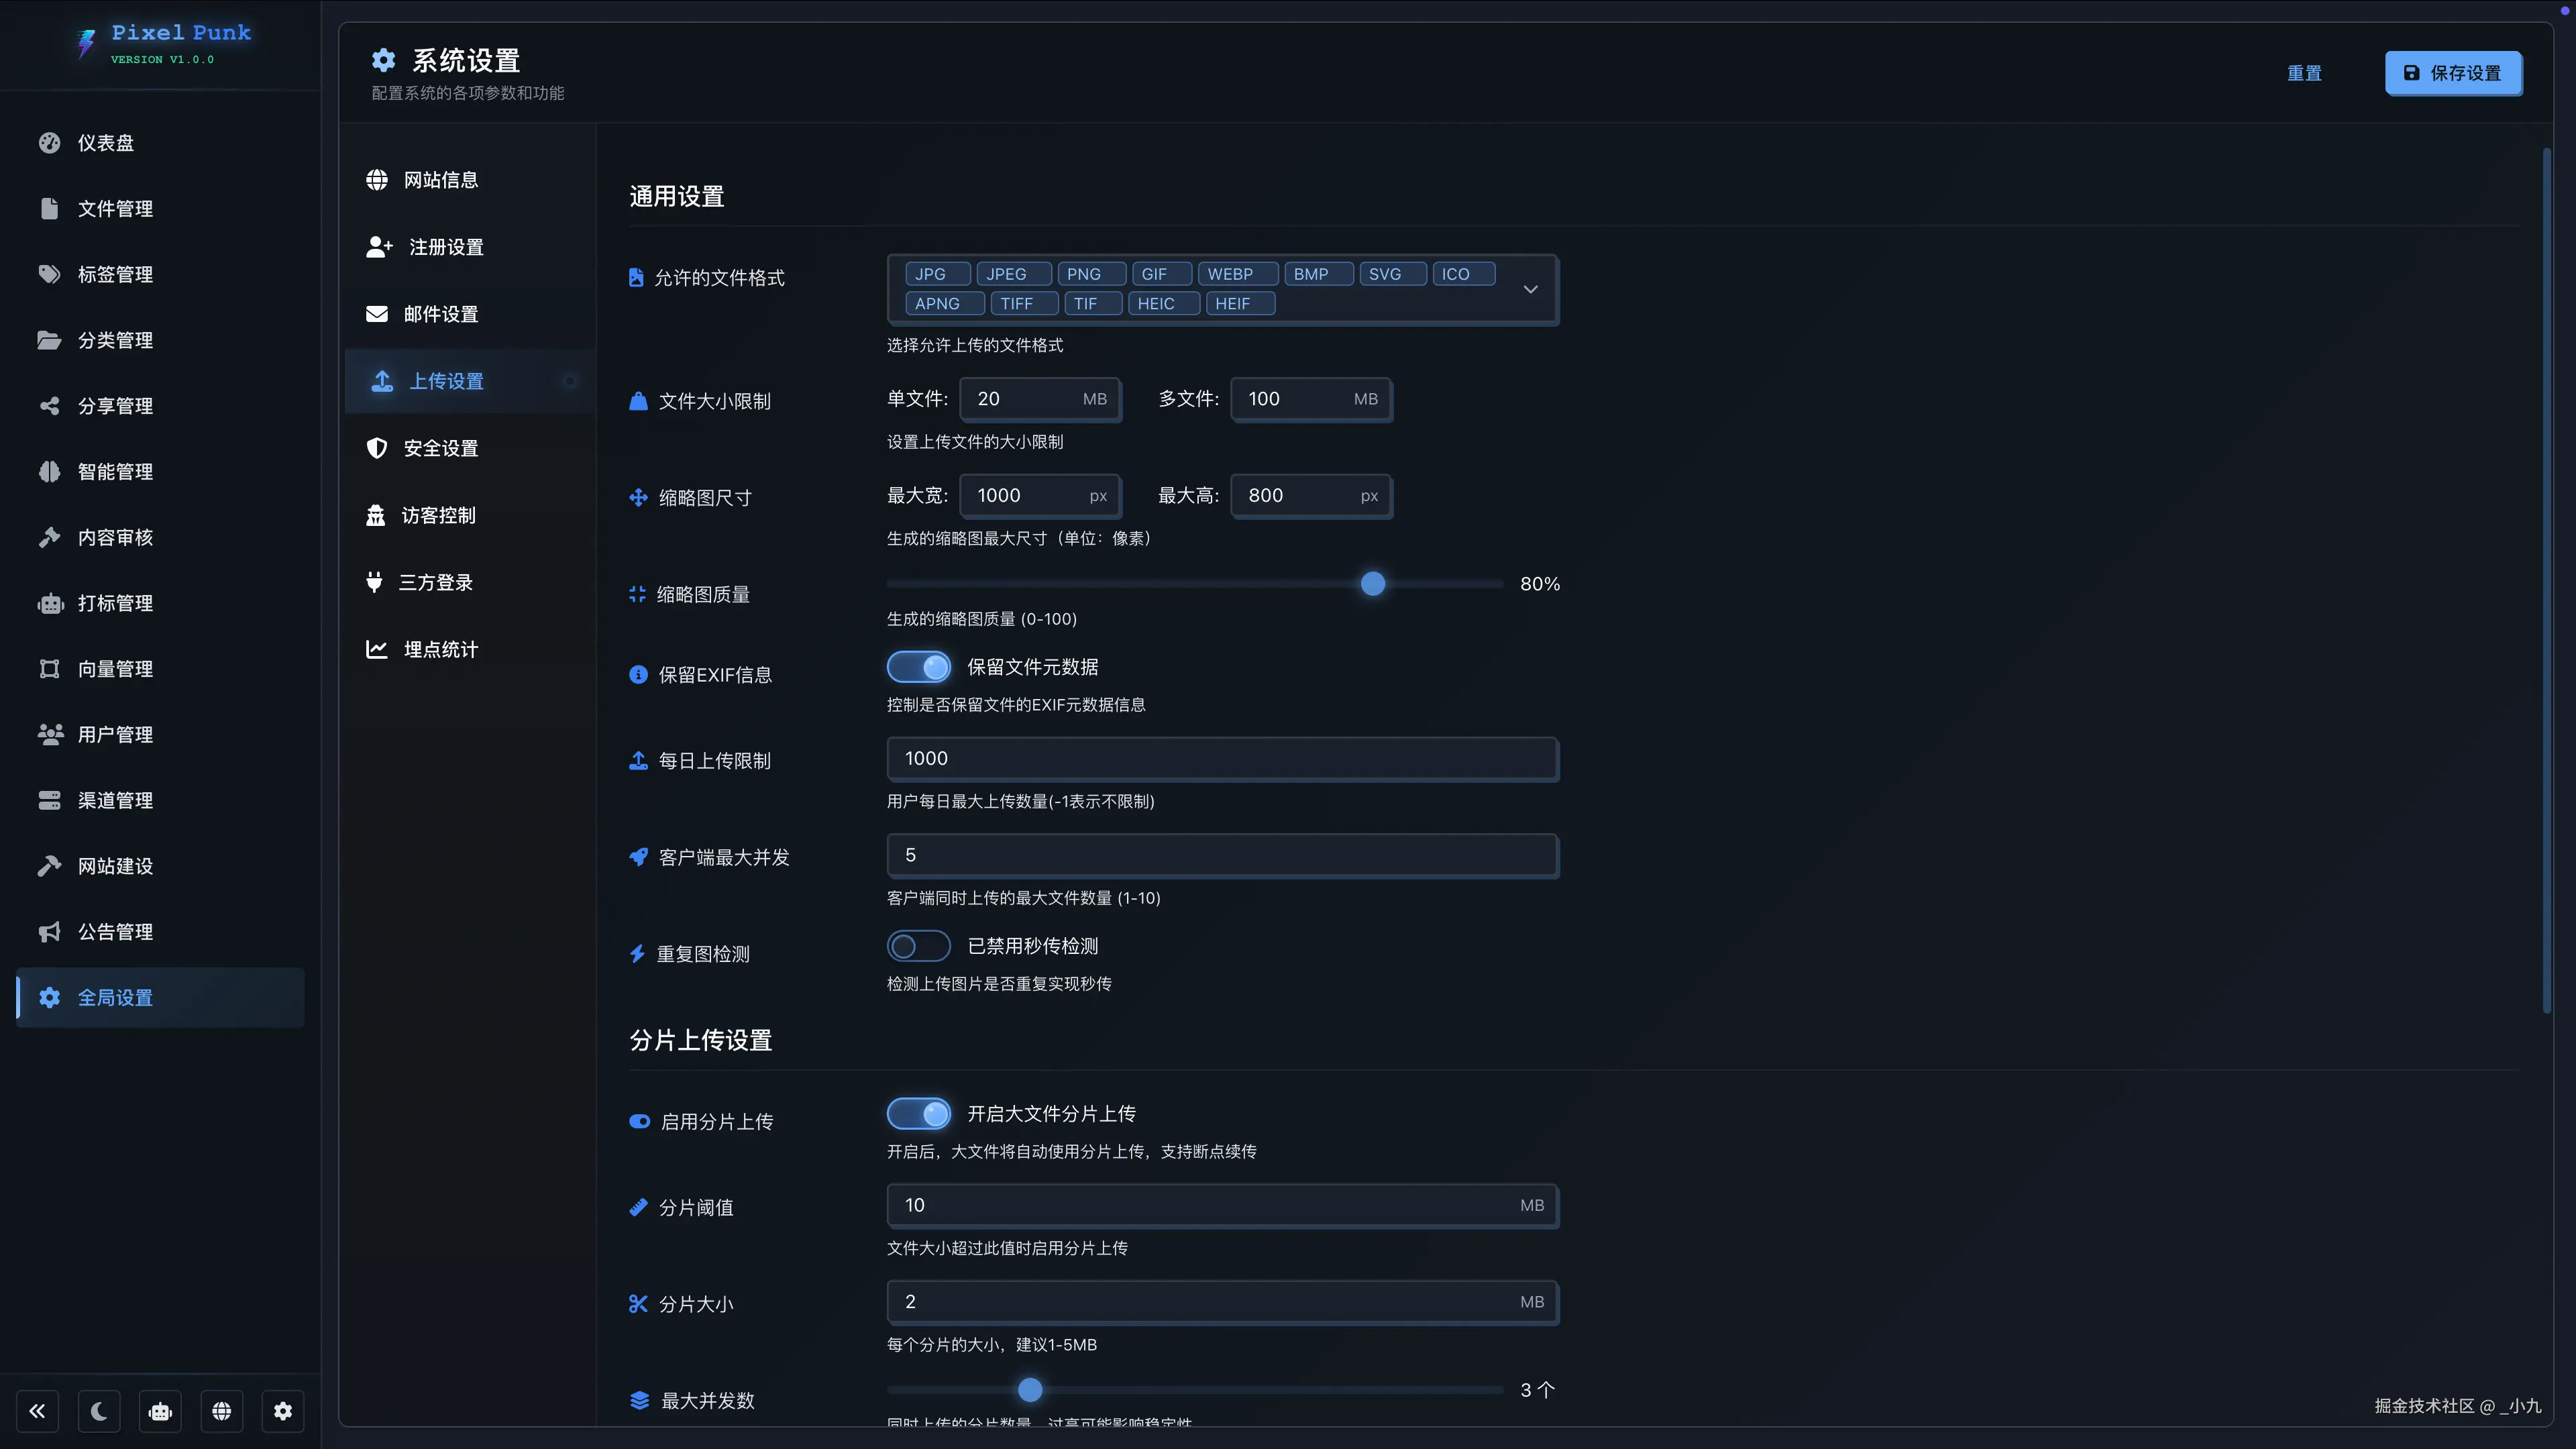Open language globe icon at bottom
This screenshot has width=2576, height=1449.
222,1411
